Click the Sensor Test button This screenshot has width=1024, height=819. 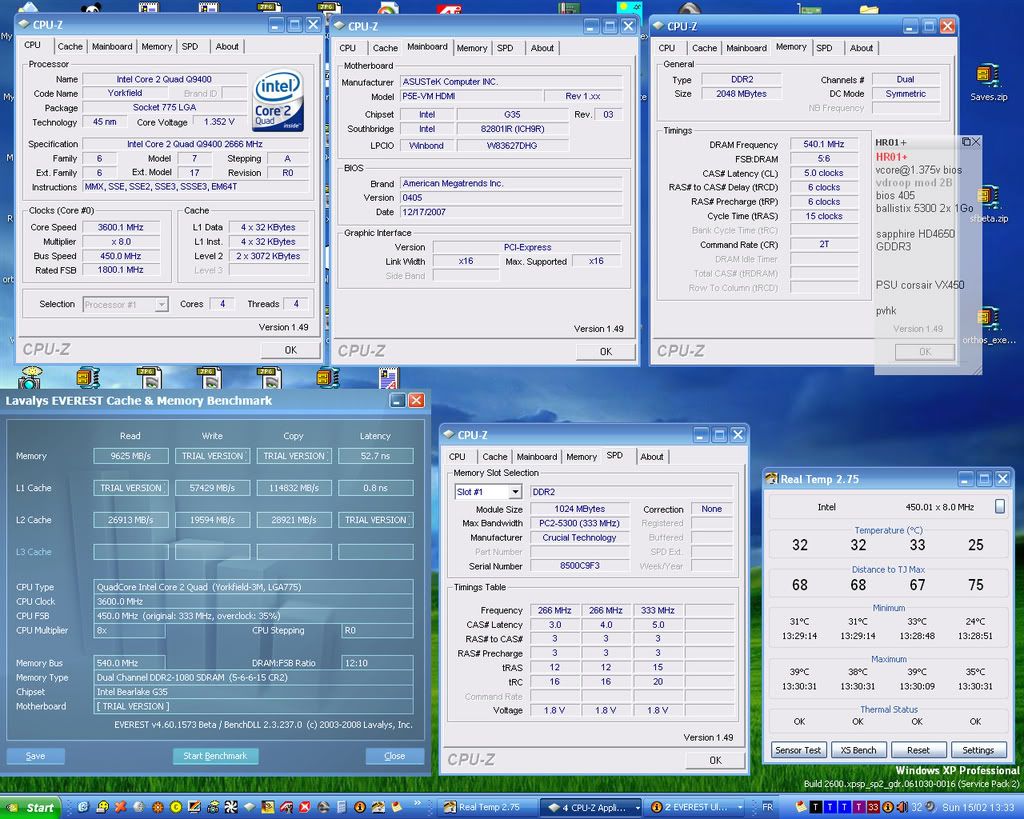798,750
